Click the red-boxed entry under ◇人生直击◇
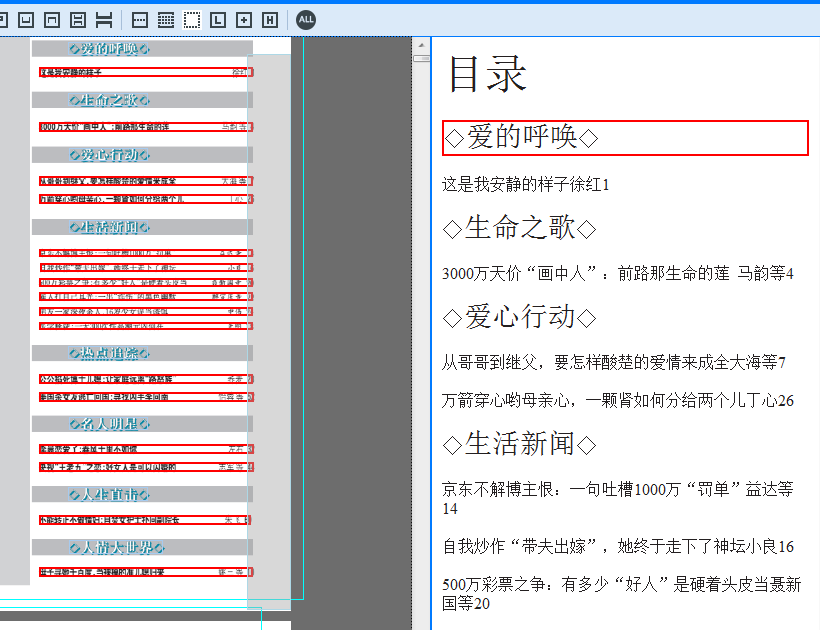Image resolution: width=820 pixels, height=630 pixels. click(146, 520)
